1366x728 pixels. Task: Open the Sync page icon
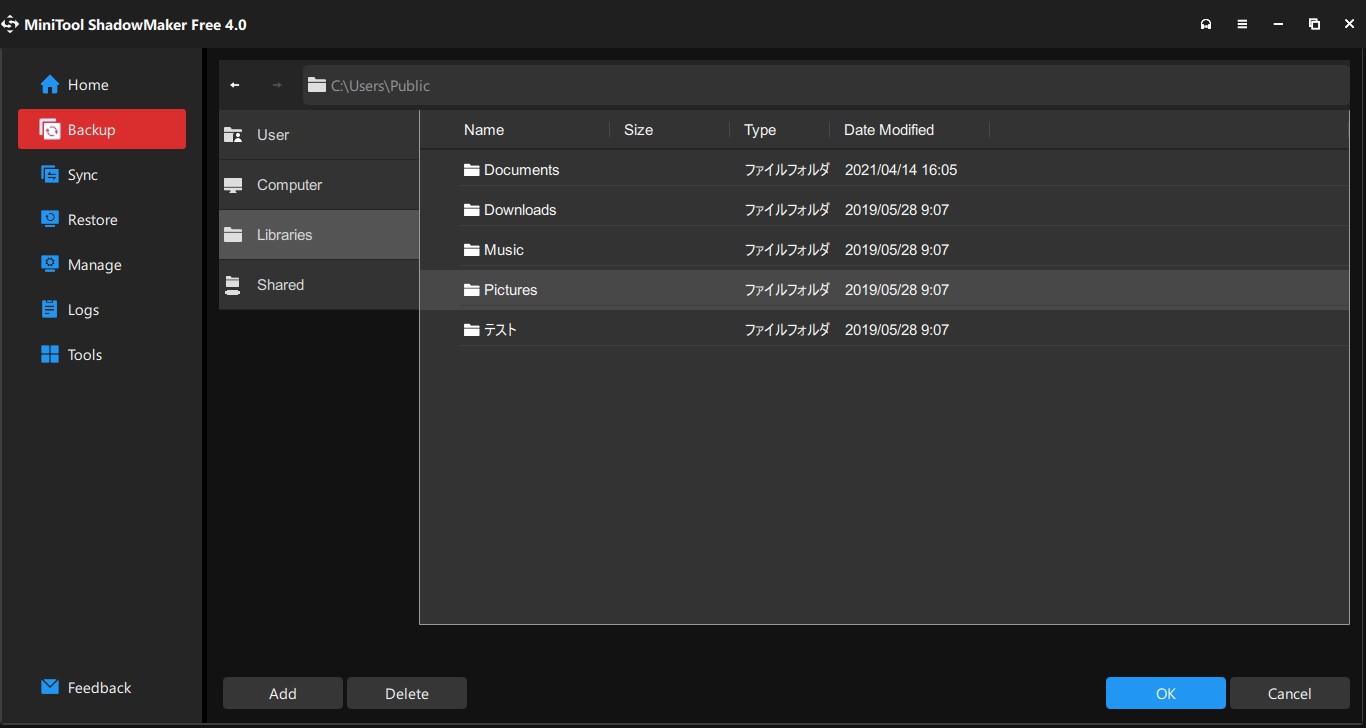tap(50, 175)
